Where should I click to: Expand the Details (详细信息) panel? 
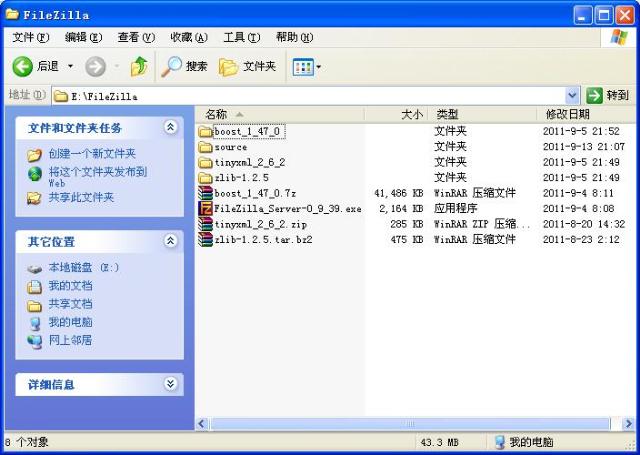coord(170,384)
